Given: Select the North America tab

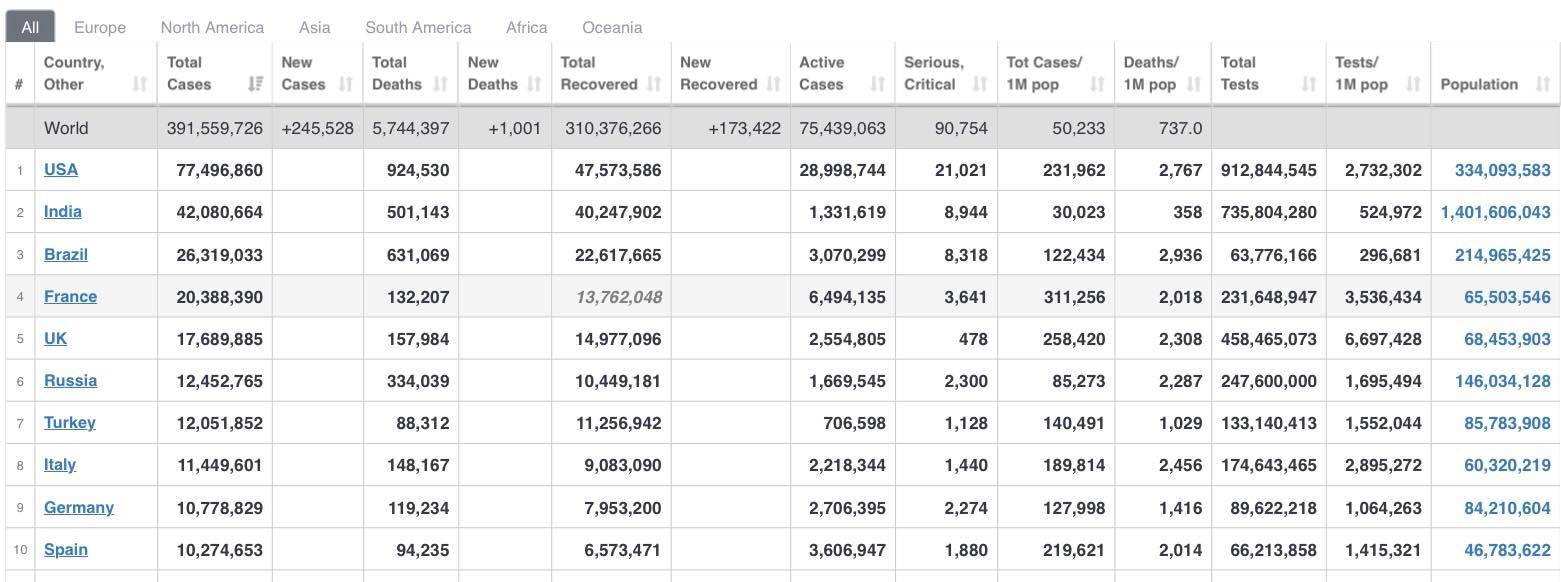Looking at the screenshot, I should [212, 27].
